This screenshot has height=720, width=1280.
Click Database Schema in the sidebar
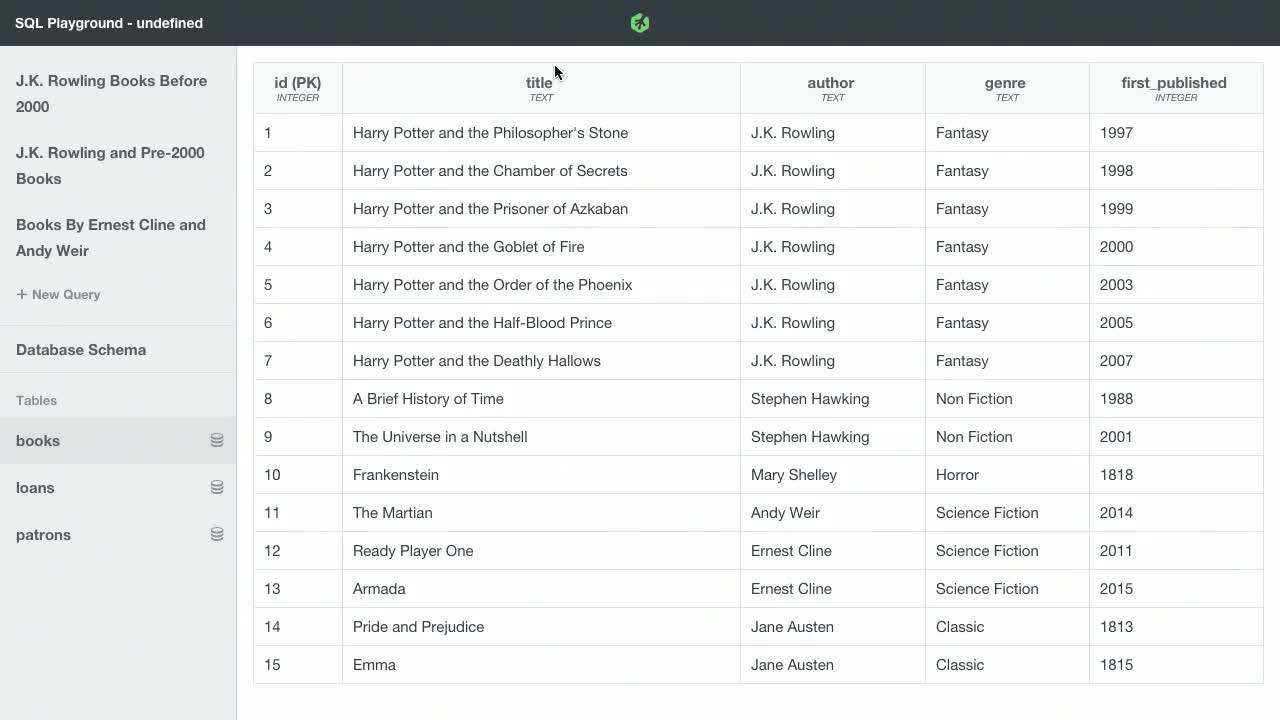(x=81, y=350)
